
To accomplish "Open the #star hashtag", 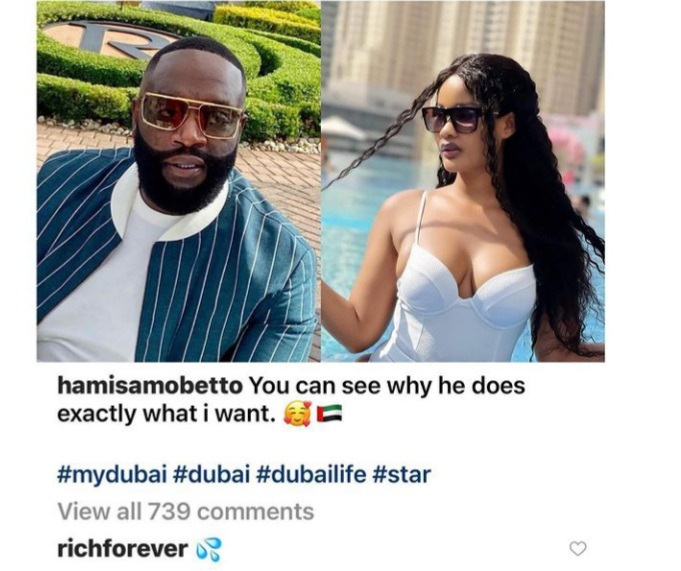I will pyautogui.click(x=402, y=474).
